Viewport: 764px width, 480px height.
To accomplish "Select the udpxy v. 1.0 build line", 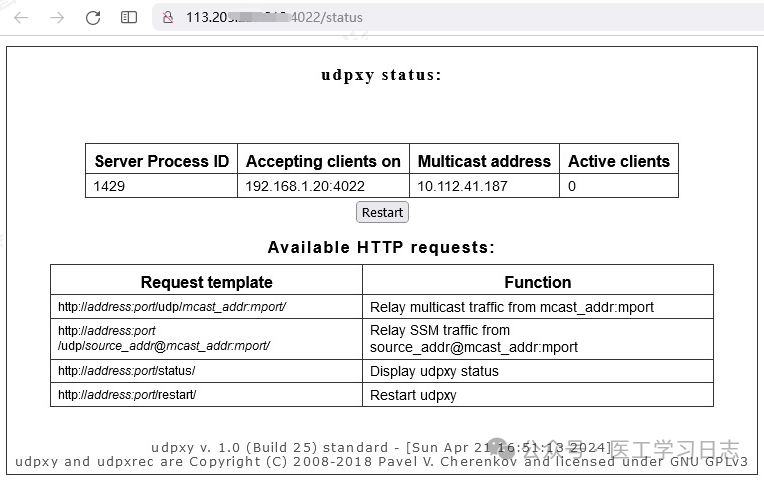I will click(381, 447).
